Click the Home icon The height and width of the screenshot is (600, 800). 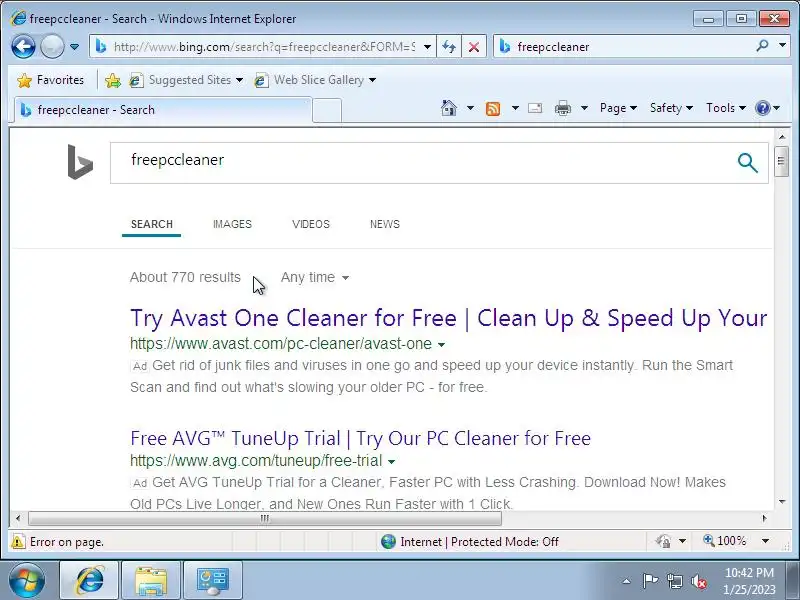pyautogui.click(x=449, y=108)
